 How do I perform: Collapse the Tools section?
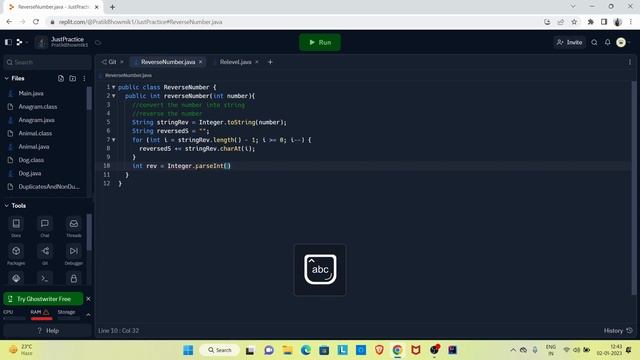[x=7, y=206]
